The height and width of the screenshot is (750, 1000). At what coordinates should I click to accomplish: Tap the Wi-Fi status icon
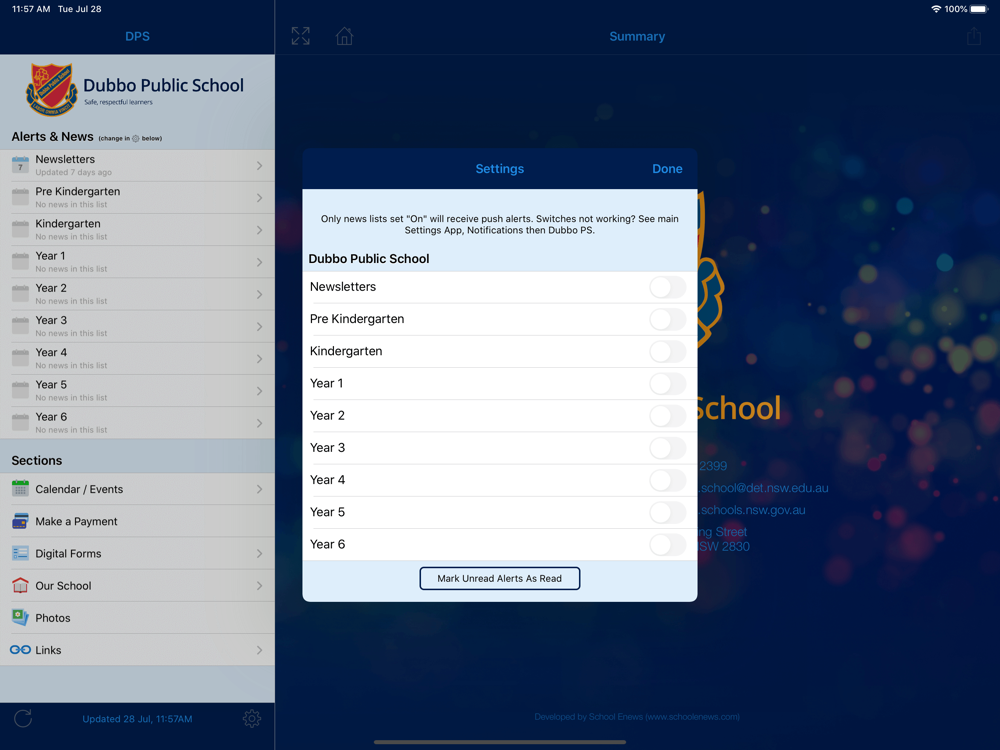[936, 9]
